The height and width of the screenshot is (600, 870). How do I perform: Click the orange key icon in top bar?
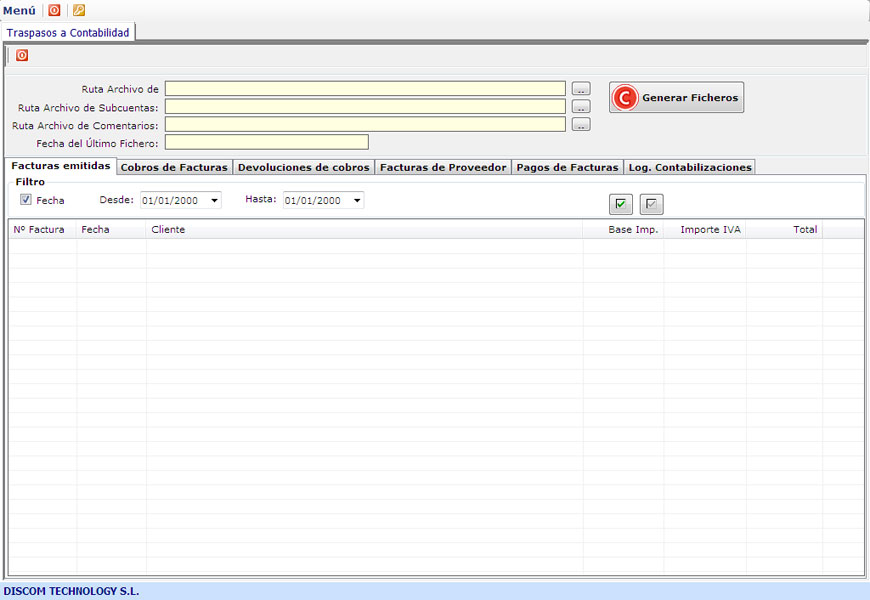(x=79, y=10)
